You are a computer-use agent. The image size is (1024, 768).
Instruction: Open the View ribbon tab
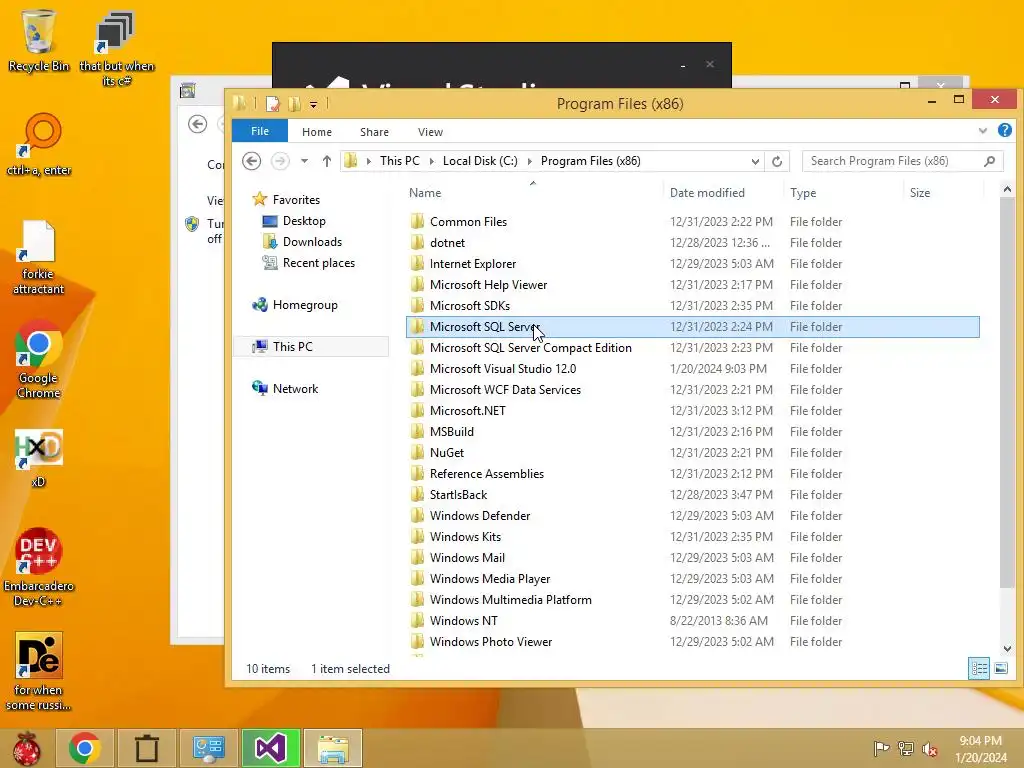click(x=430, y=132)
